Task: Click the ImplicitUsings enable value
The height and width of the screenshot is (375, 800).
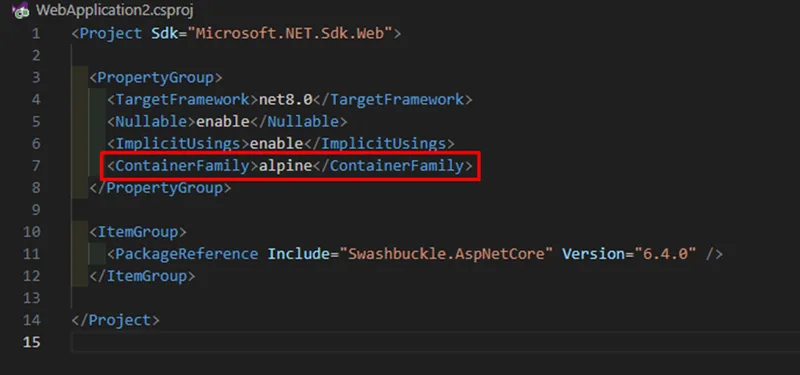Action: point(276,143)
